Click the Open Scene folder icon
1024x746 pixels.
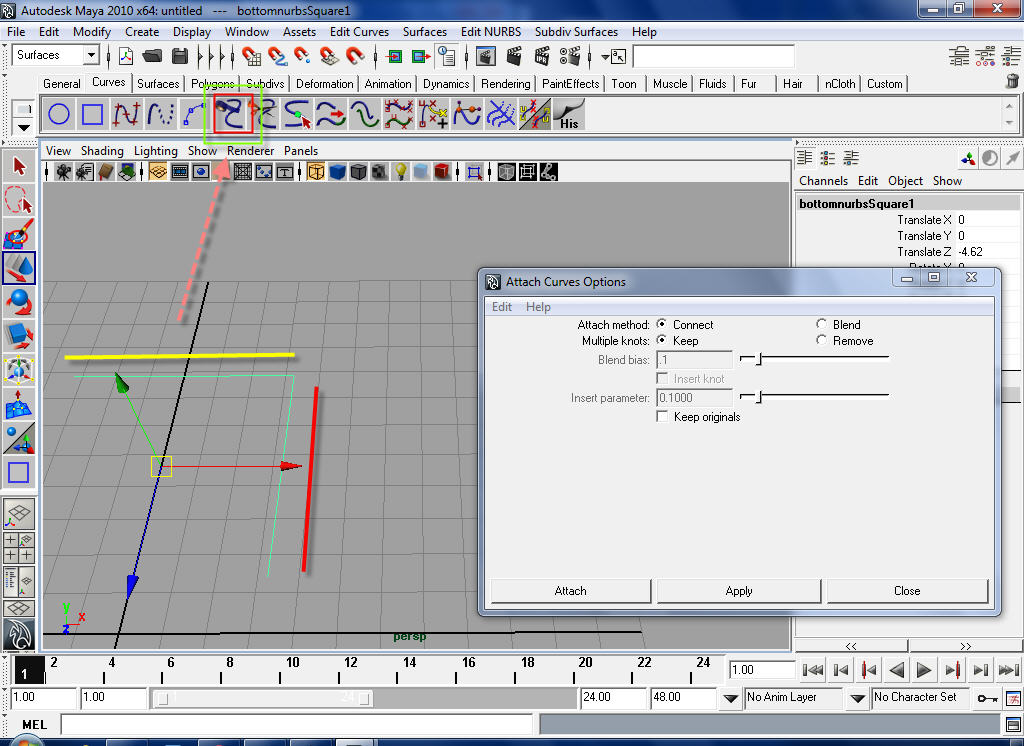[152, 56]
